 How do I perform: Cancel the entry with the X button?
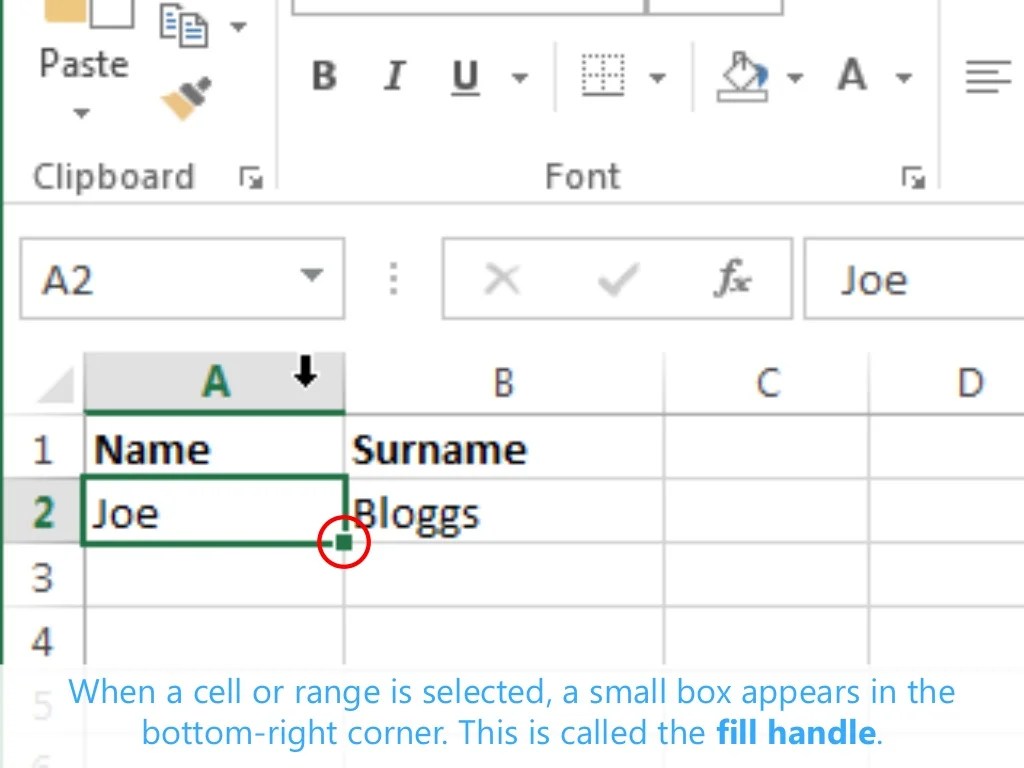tap(503, 279)
